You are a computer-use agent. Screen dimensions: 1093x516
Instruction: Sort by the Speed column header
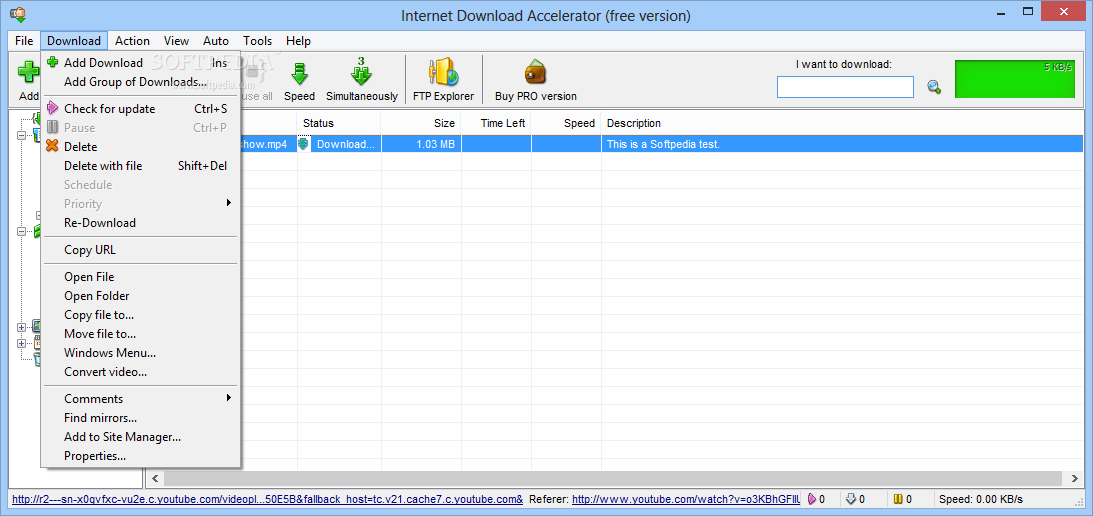567,123
